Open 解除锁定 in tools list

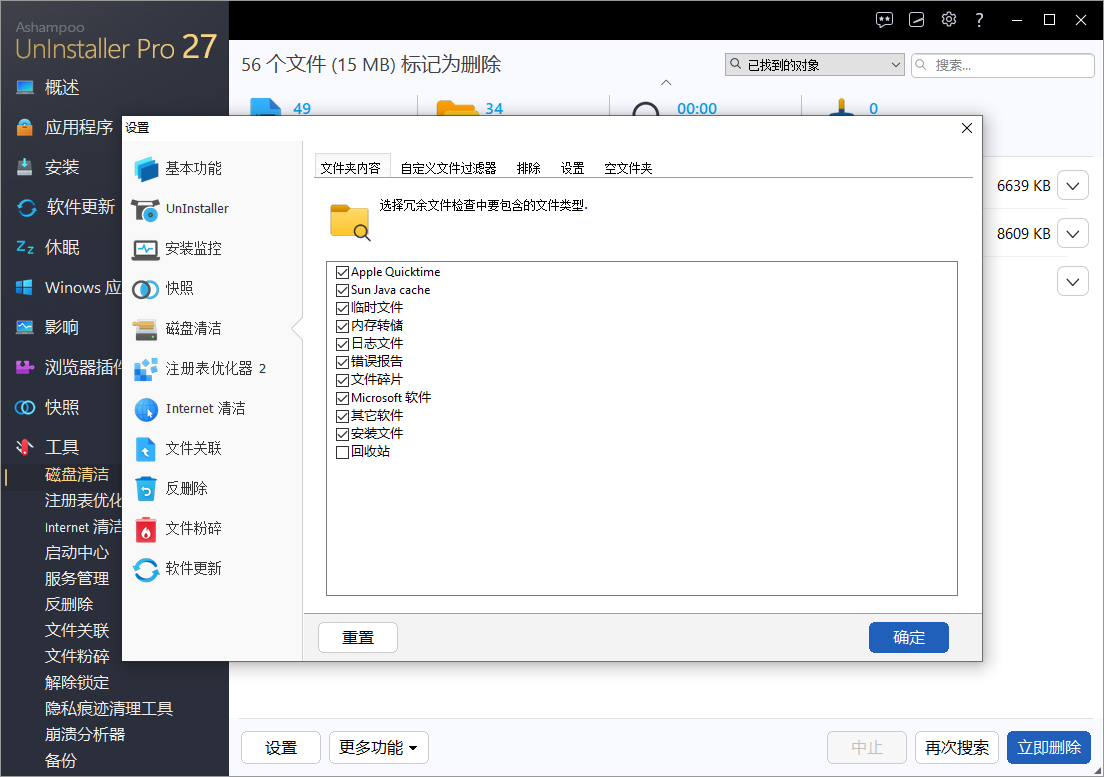pyautogui.click(x=77, y=683)
